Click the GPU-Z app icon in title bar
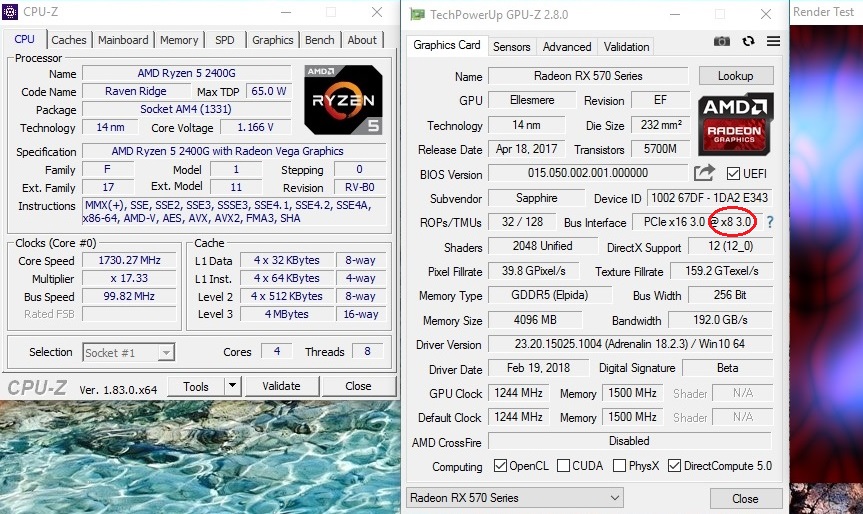This screenshot has width=863, height=514. click(x=418, y=14)
